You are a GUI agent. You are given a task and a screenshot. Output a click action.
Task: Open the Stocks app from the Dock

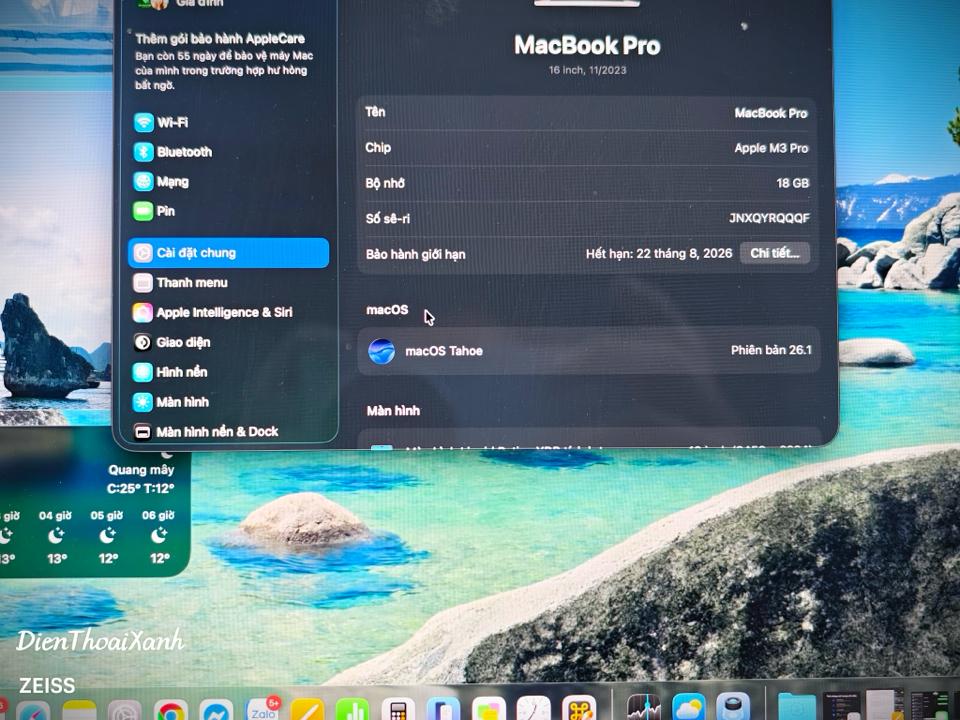pos(645,708)
